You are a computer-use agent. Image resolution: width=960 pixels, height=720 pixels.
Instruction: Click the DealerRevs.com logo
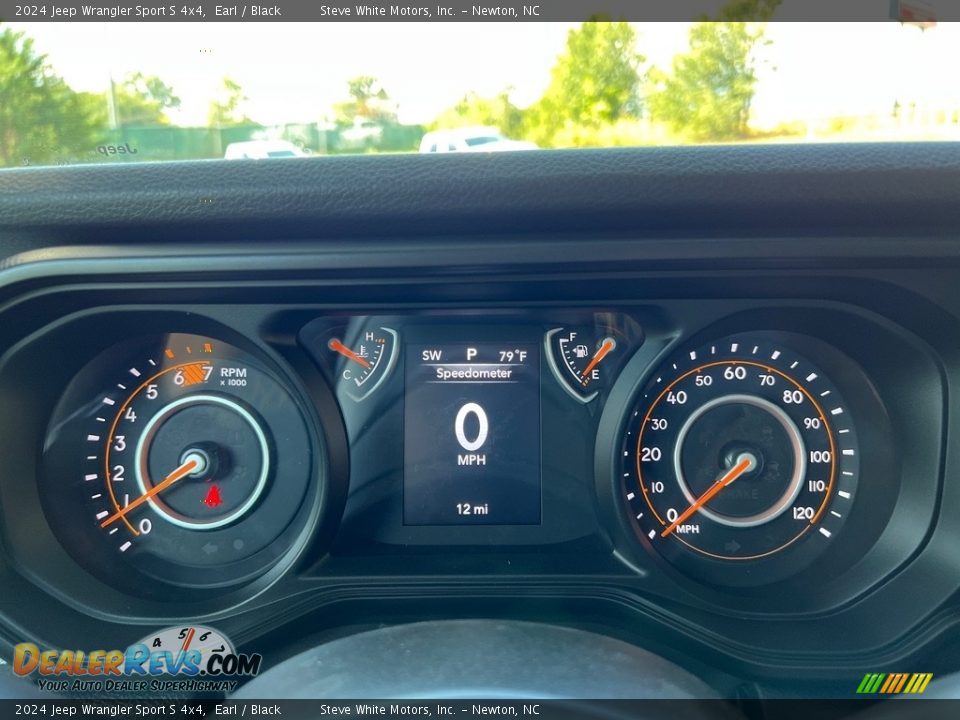tap(137, 660)
